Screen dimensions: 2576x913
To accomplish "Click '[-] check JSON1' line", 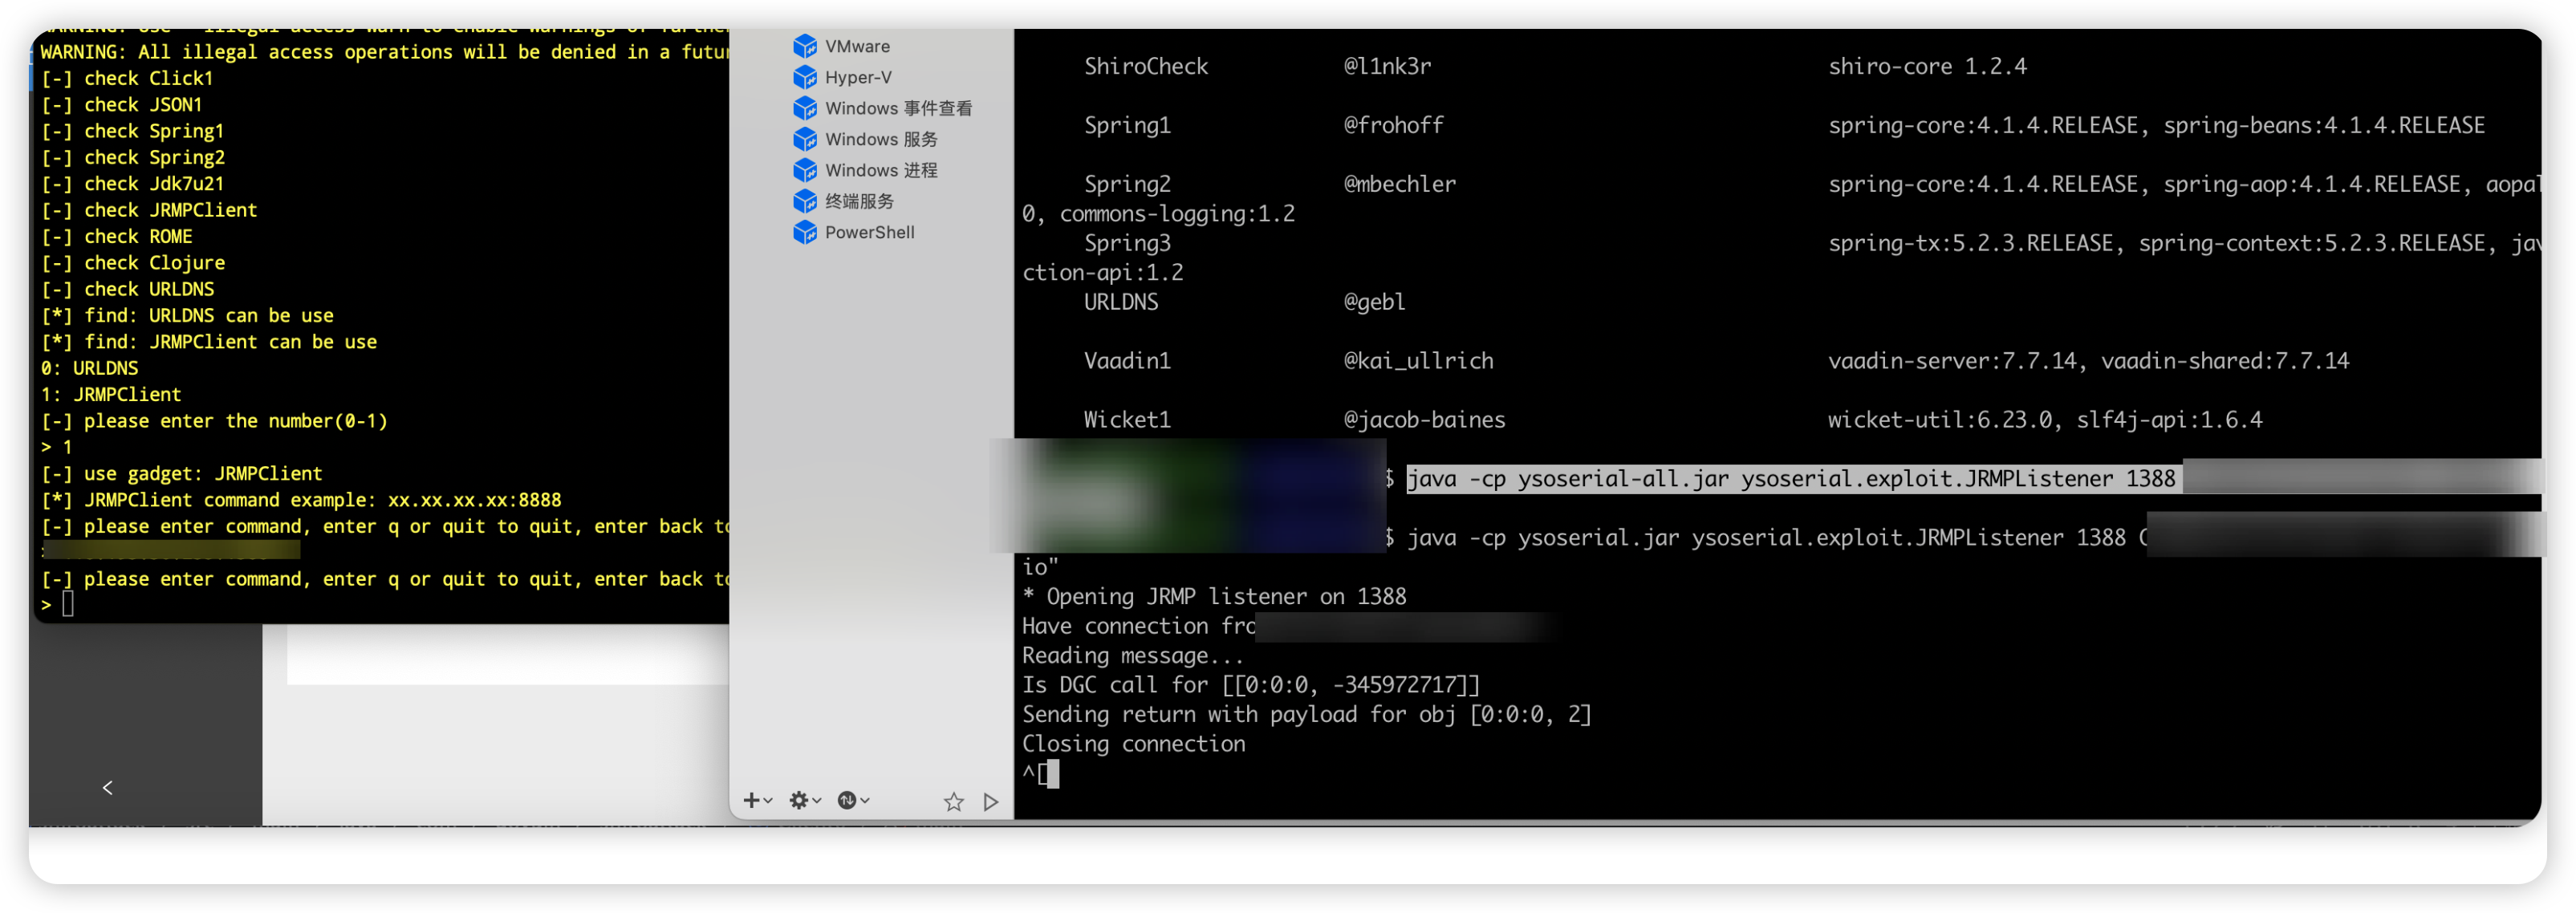I will [x=121, y=104].
